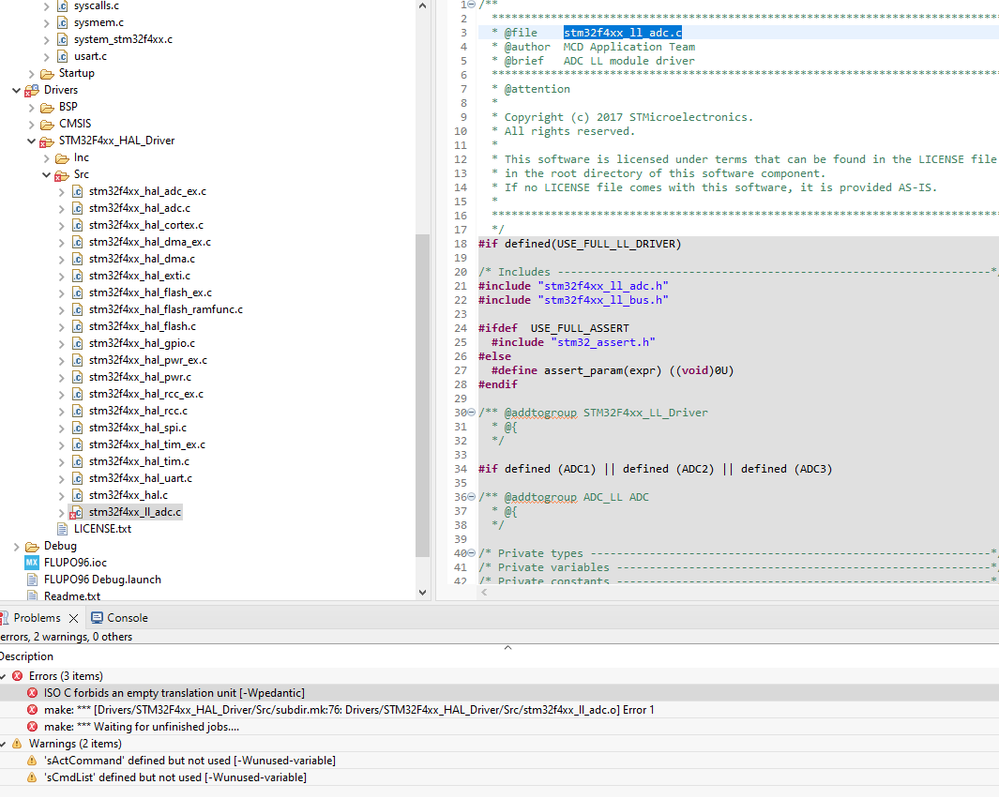999x797 pixels.
Task: Click the LICENSE.txt document icon
Action: pos(62,529)
